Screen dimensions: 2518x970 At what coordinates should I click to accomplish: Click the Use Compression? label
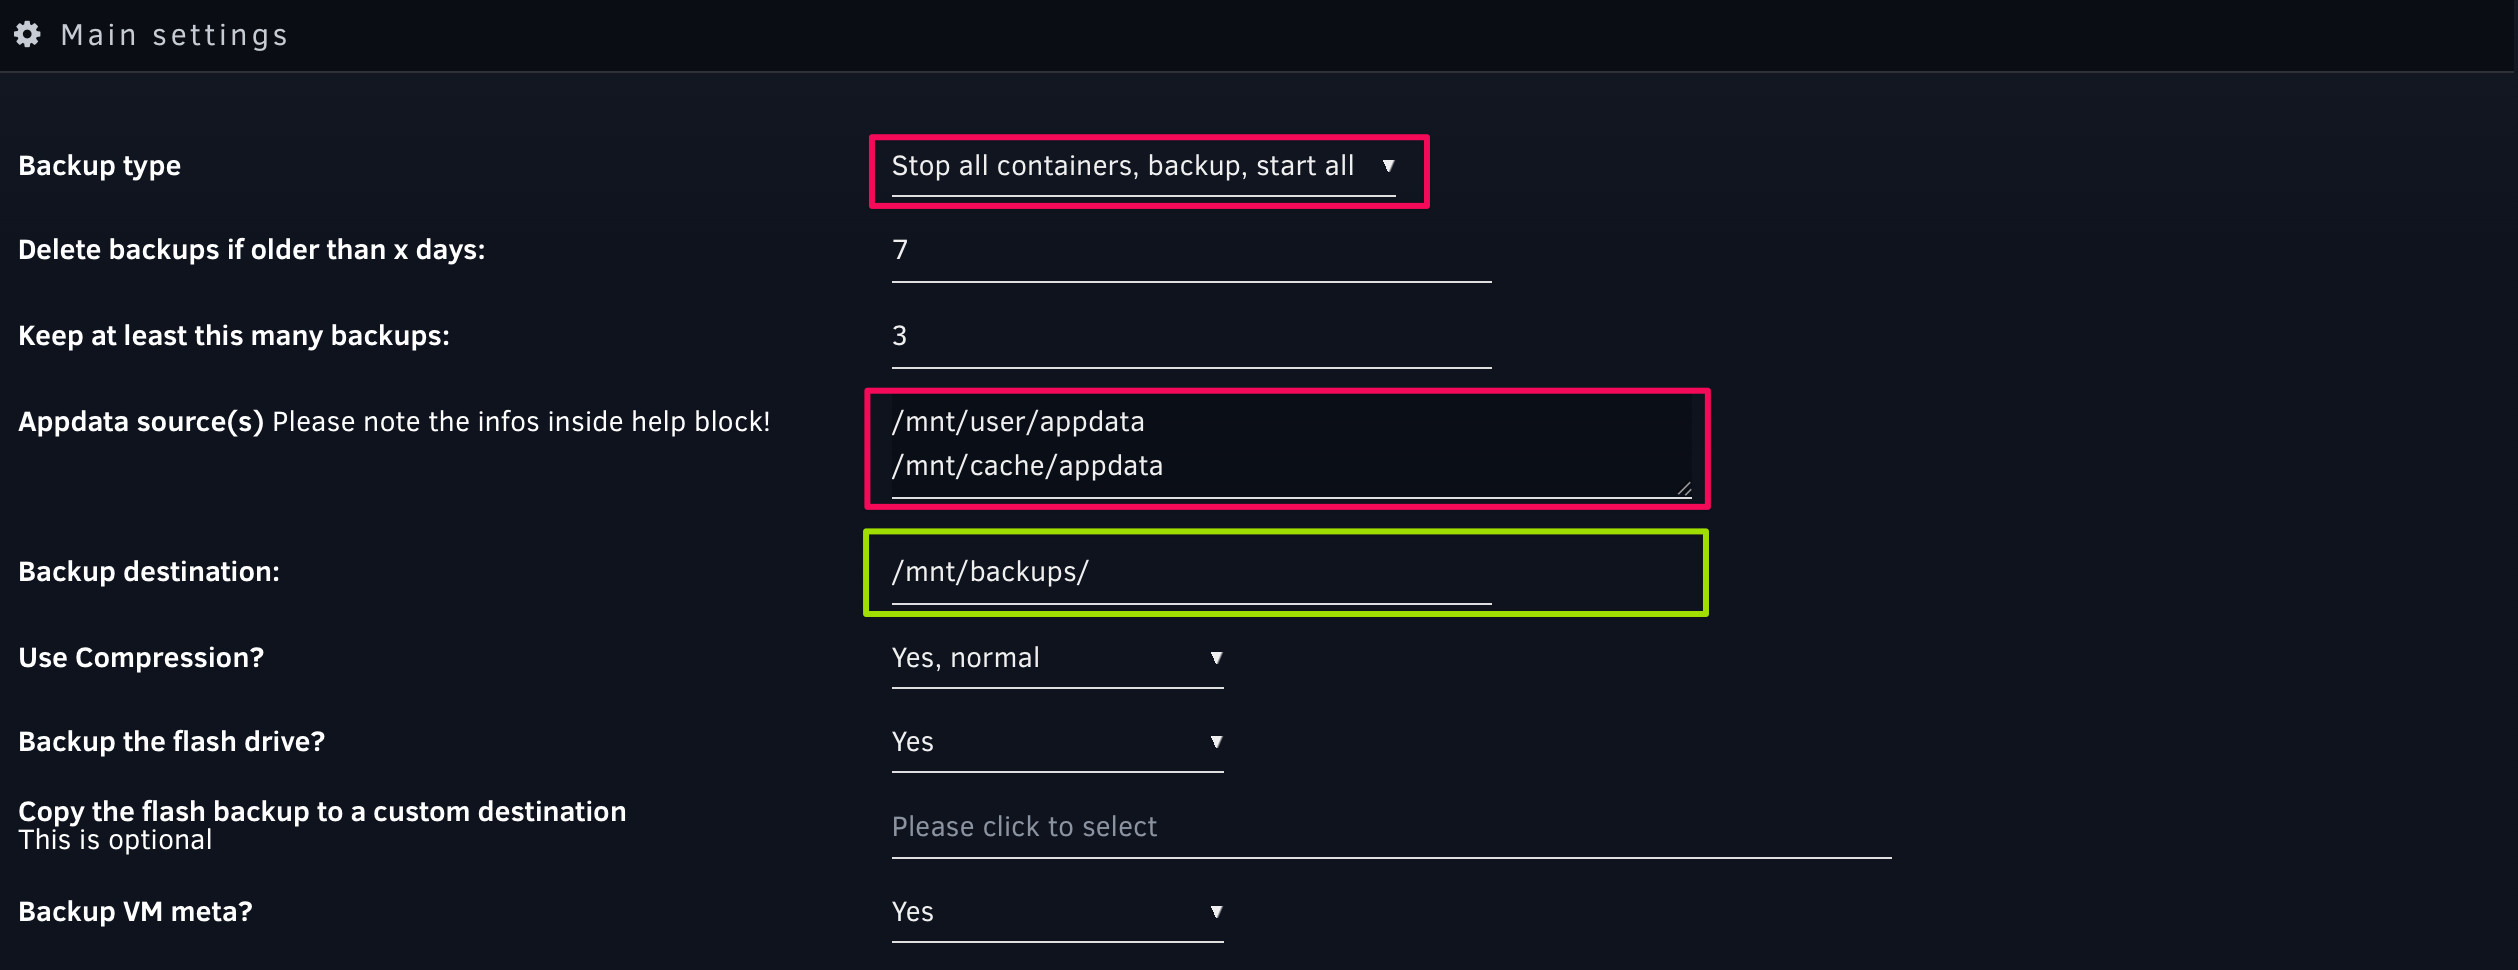[141, 658]
